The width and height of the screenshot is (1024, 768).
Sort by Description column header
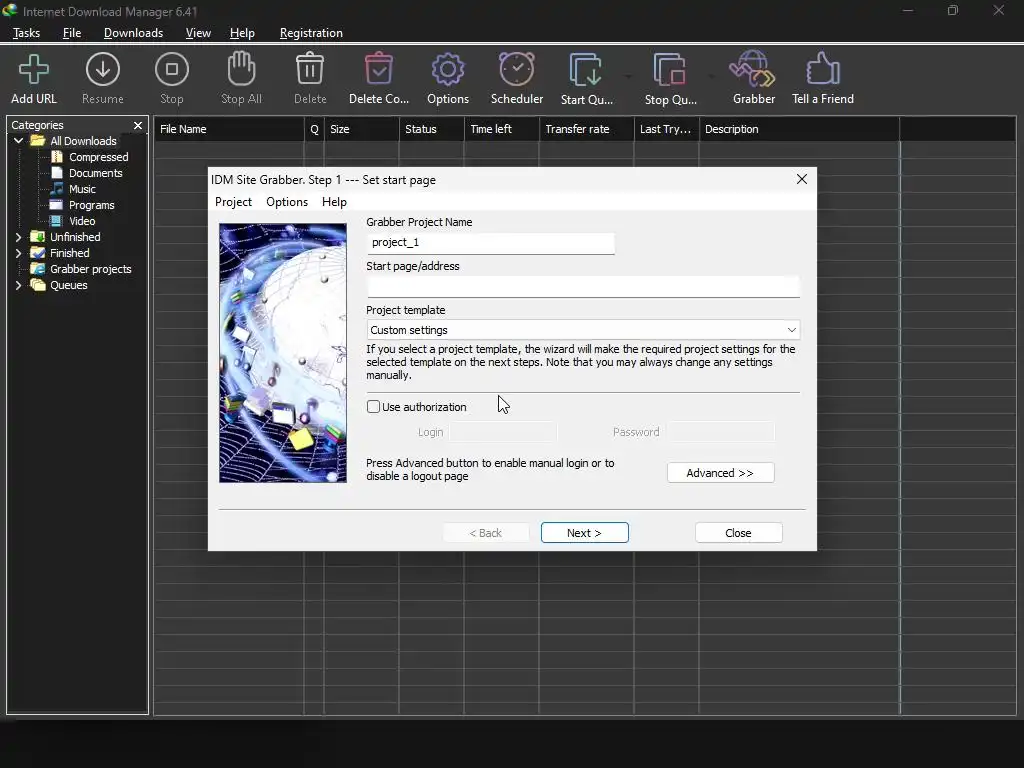799,129
